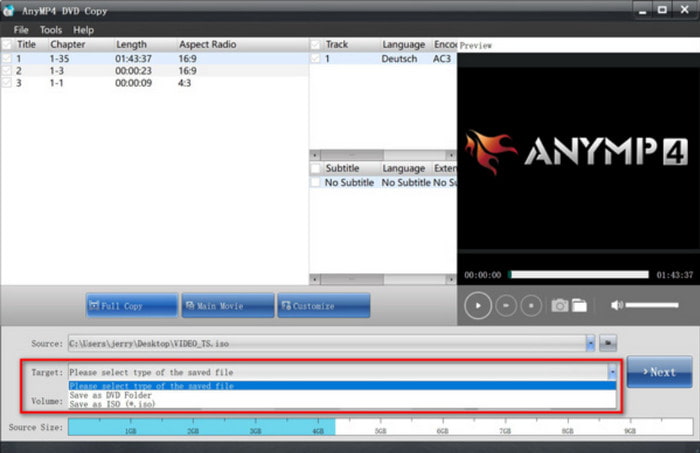The height and width of the screenshot is (453, 700).
Task: Click the Source path input field
Action: (x=327, y=343)
